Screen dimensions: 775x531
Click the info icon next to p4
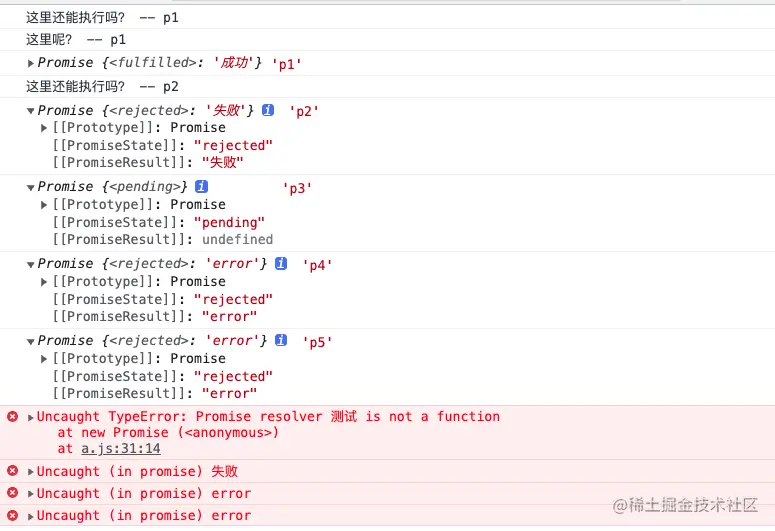(281, 264)
